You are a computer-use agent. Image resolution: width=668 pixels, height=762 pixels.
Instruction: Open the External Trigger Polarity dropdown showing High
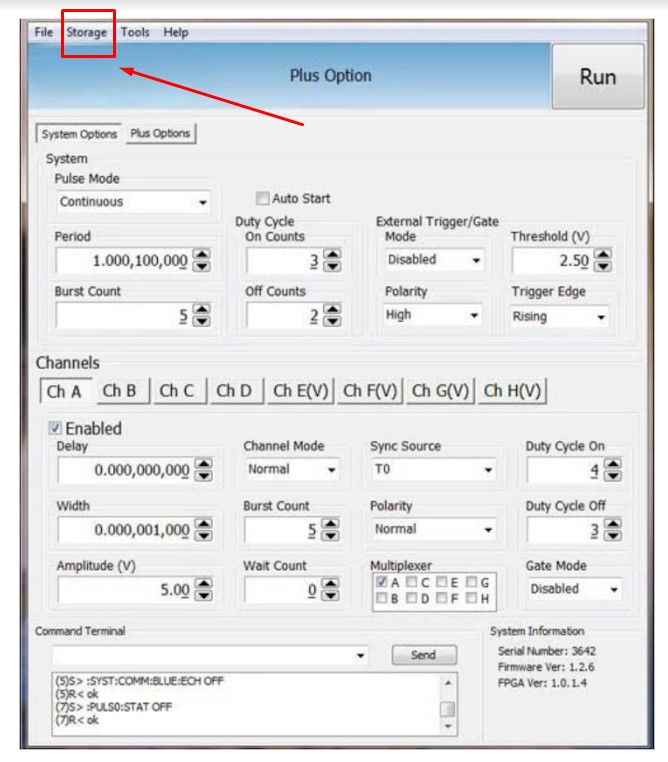[432, 315]
